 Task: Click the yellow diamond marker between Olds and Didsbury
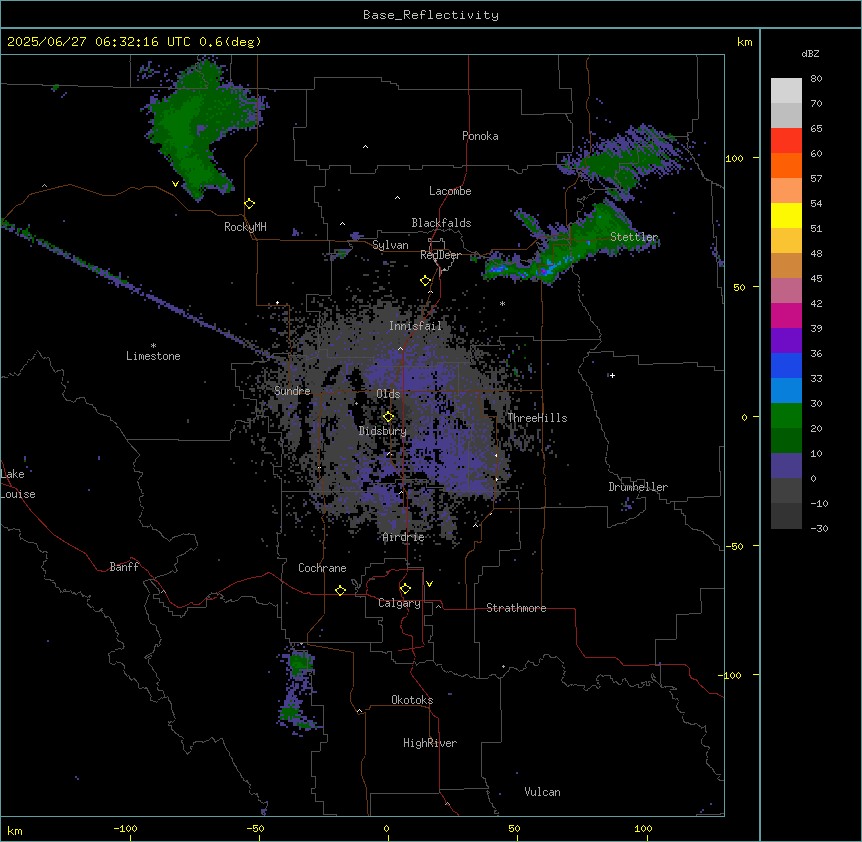pyautogui.click(x=388, y=417)
